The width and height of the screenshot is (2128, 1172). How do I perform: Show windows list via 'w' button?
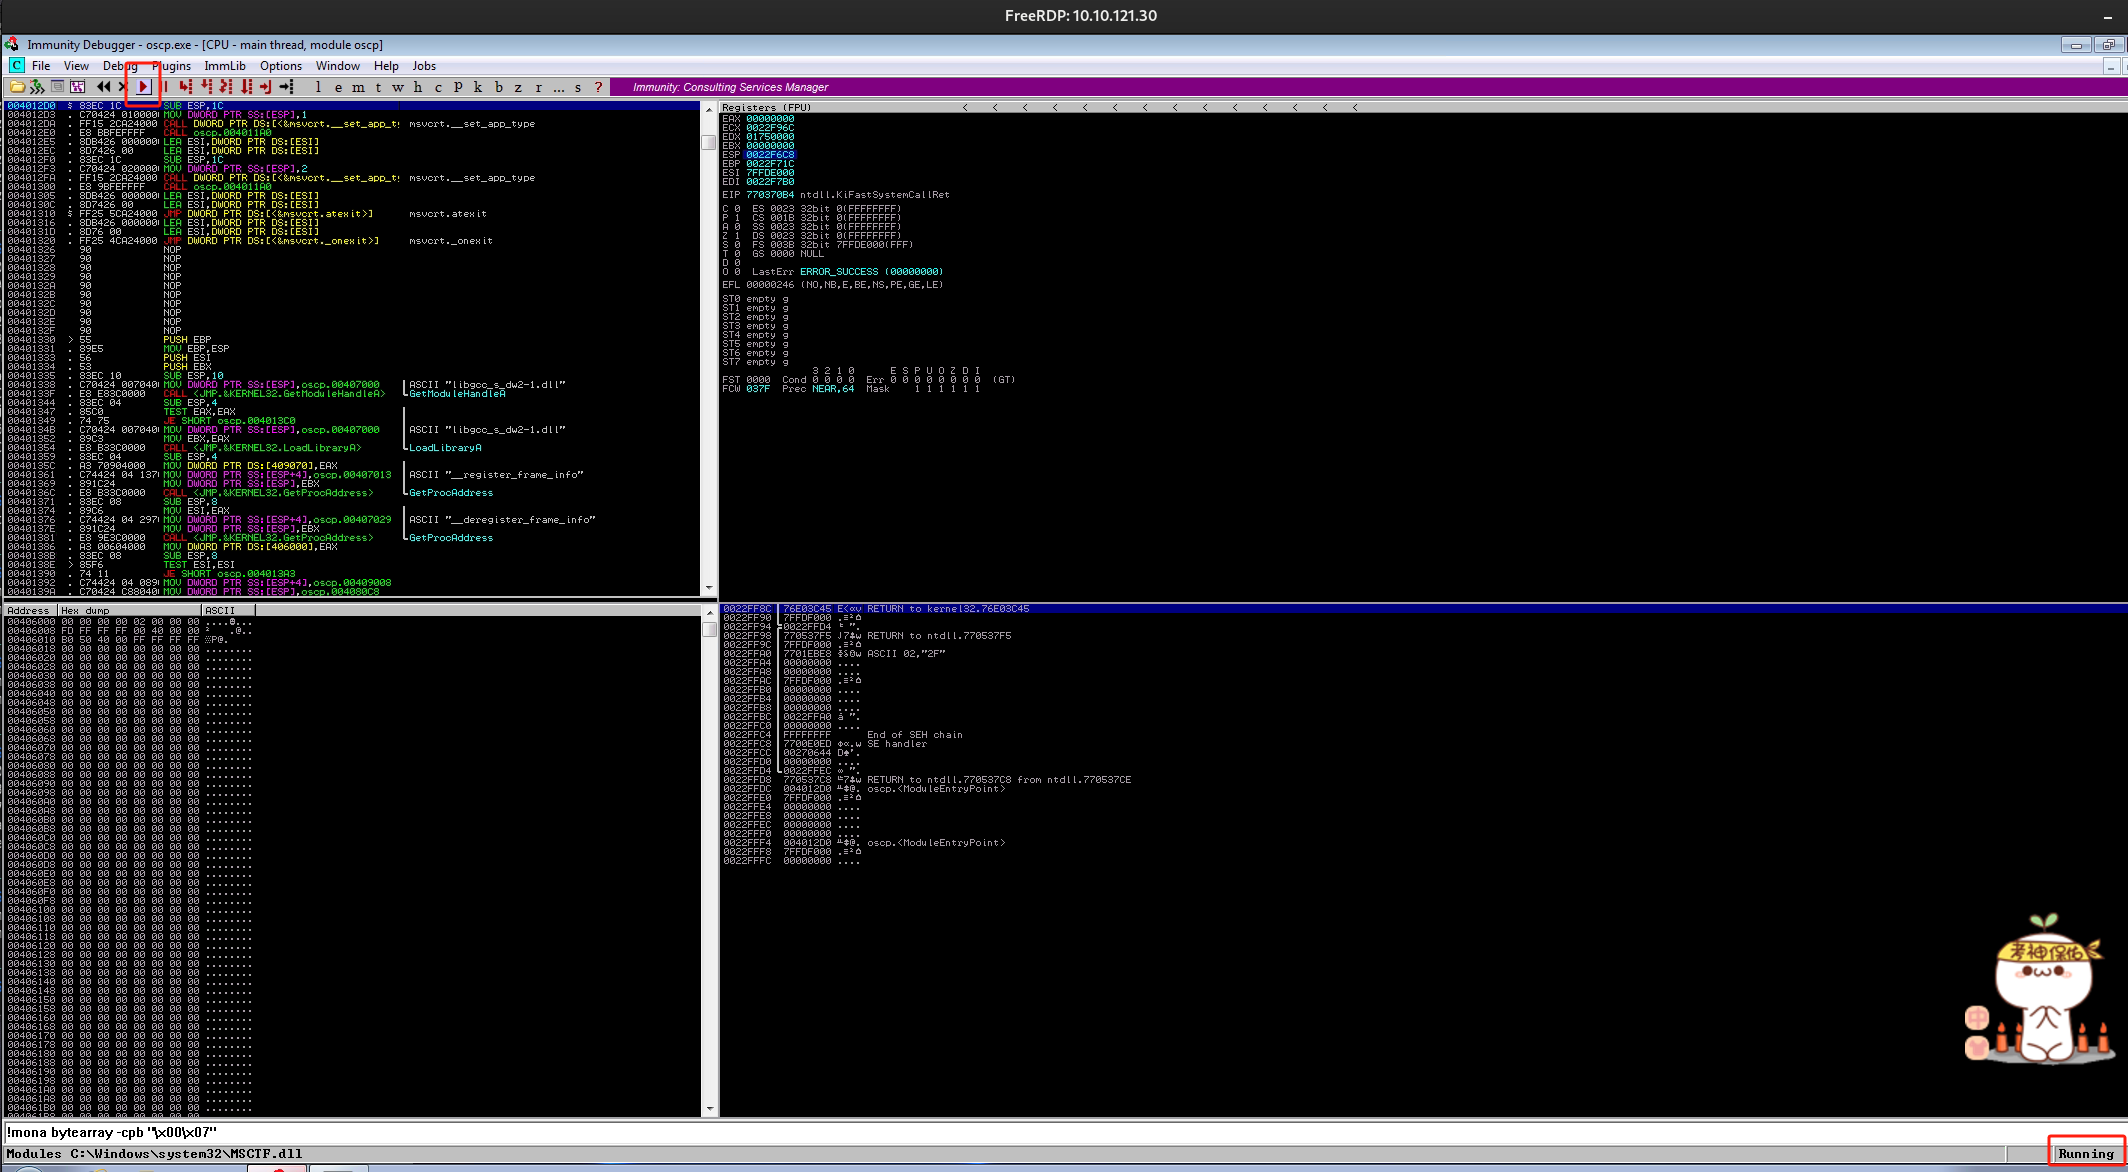click(398, 87)
